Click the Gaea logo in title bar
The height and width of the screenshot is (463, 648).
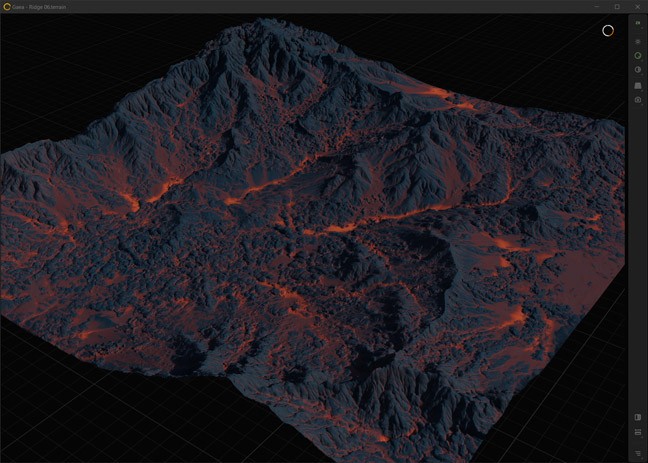coord(7,6)
